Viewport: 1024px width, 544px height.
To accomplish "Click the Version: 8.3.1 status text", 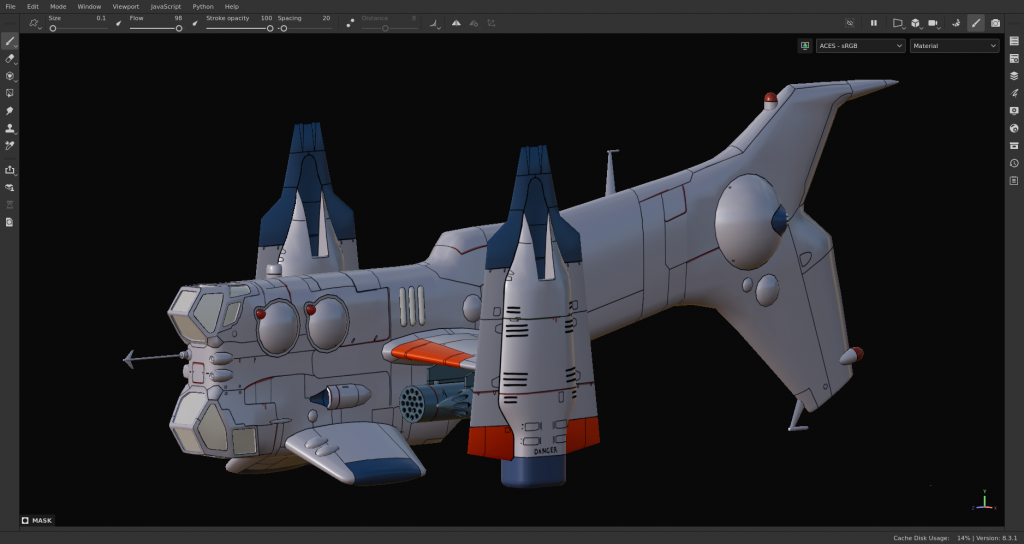I will [997, 537].
